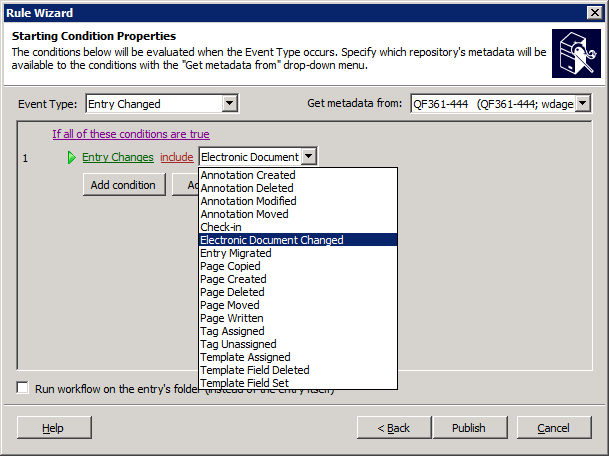Select Tag Assigned in the list
The height and width of the screenshot is (457, 609).
(232, 331)
